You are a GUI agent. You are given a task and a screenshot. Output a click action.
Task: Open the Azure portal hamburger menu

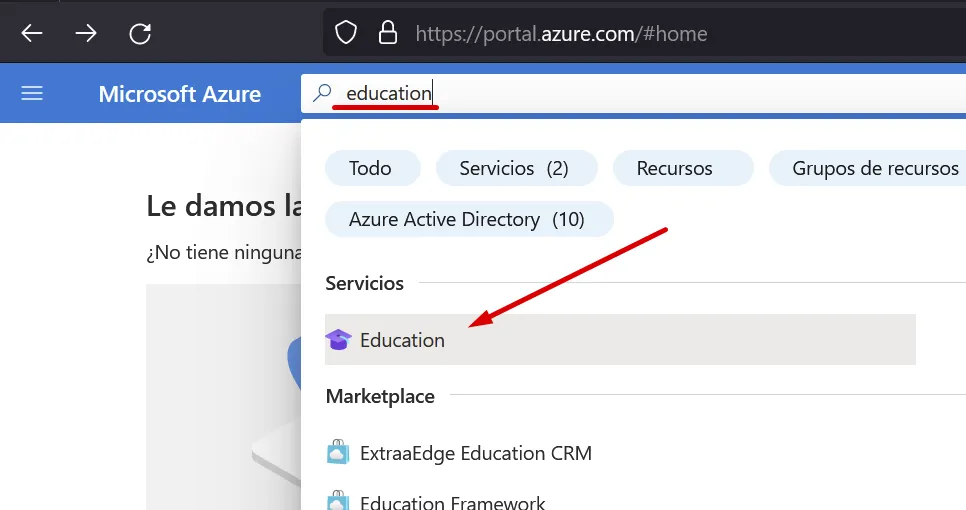[32, 94]
